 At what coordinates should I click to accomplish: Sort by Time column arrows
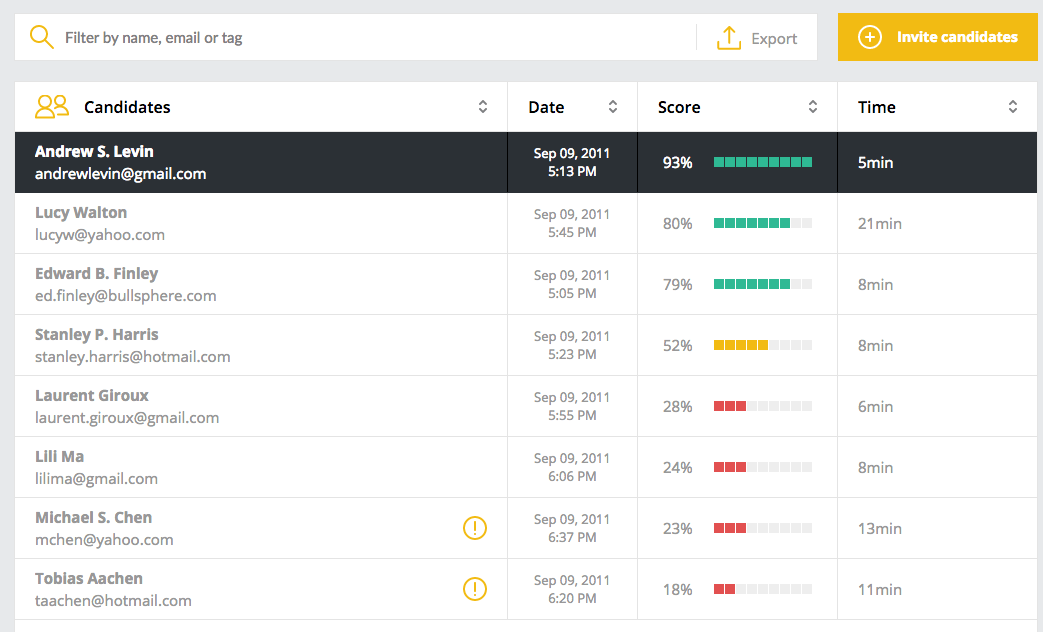pos(1012,106)
